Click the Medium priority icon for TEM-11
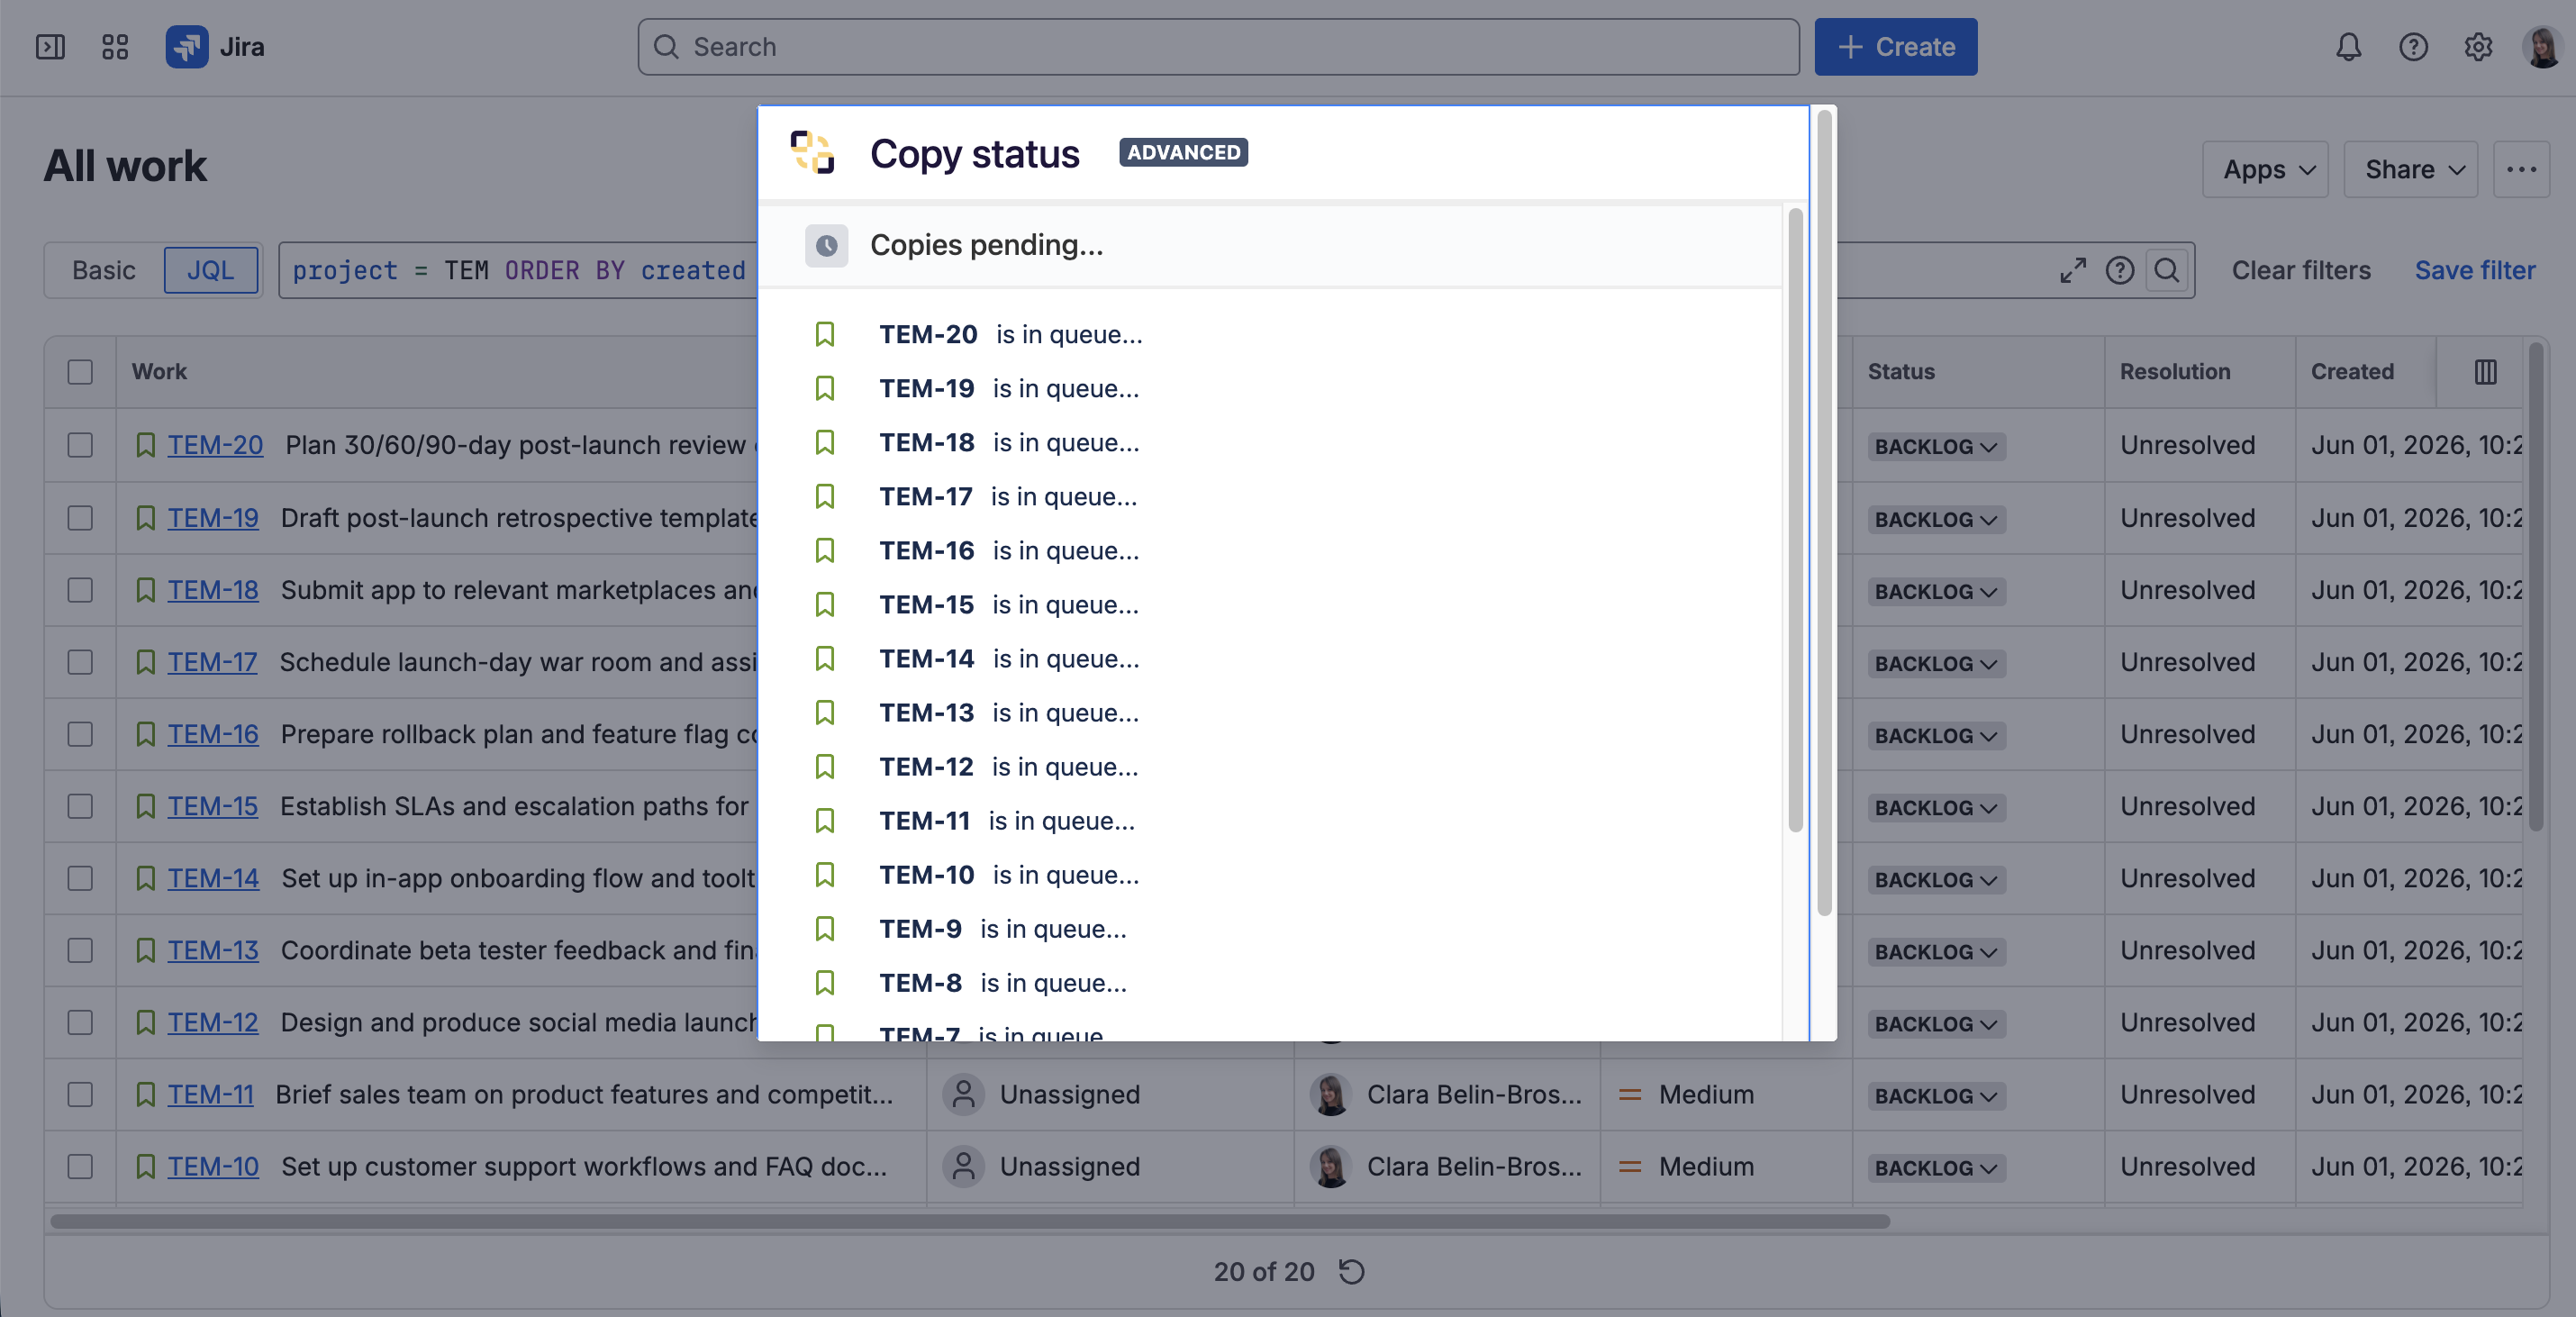The height and width of the screenshot is (1317, 2576). click(x=1630, y=1094)
